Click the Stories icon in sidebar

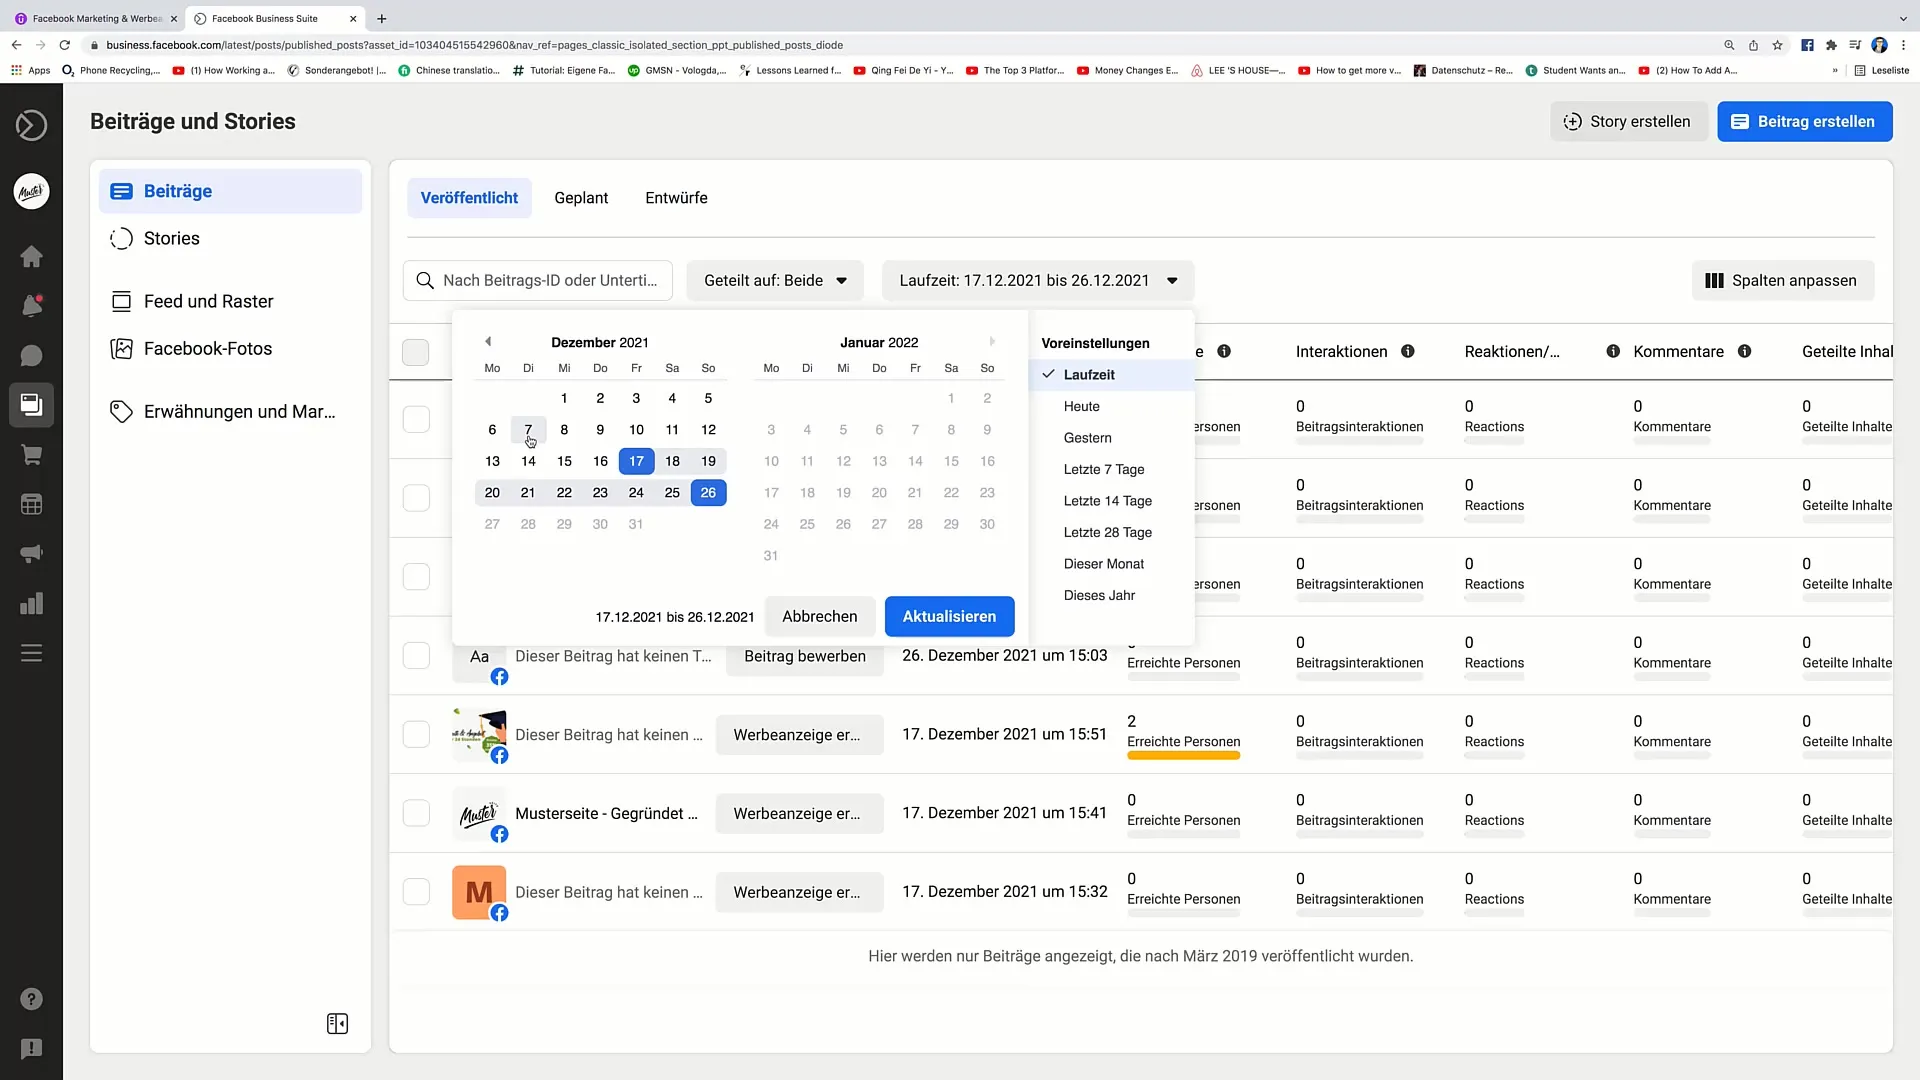(x=120, y=237)
